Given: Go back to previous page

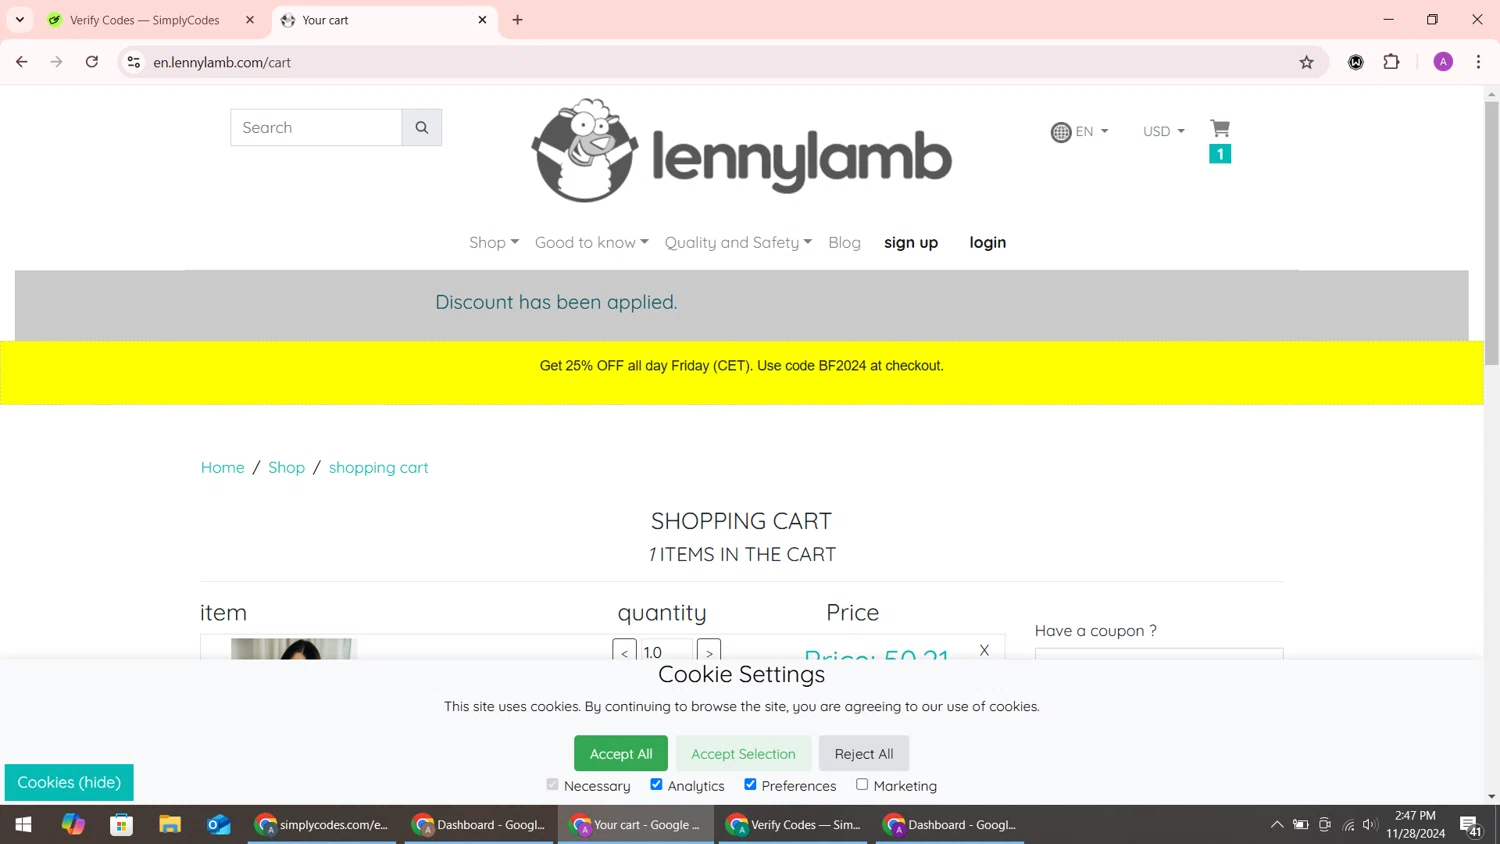Looking at the screenshot, I should pyautogui.click(x=22, y=62).
